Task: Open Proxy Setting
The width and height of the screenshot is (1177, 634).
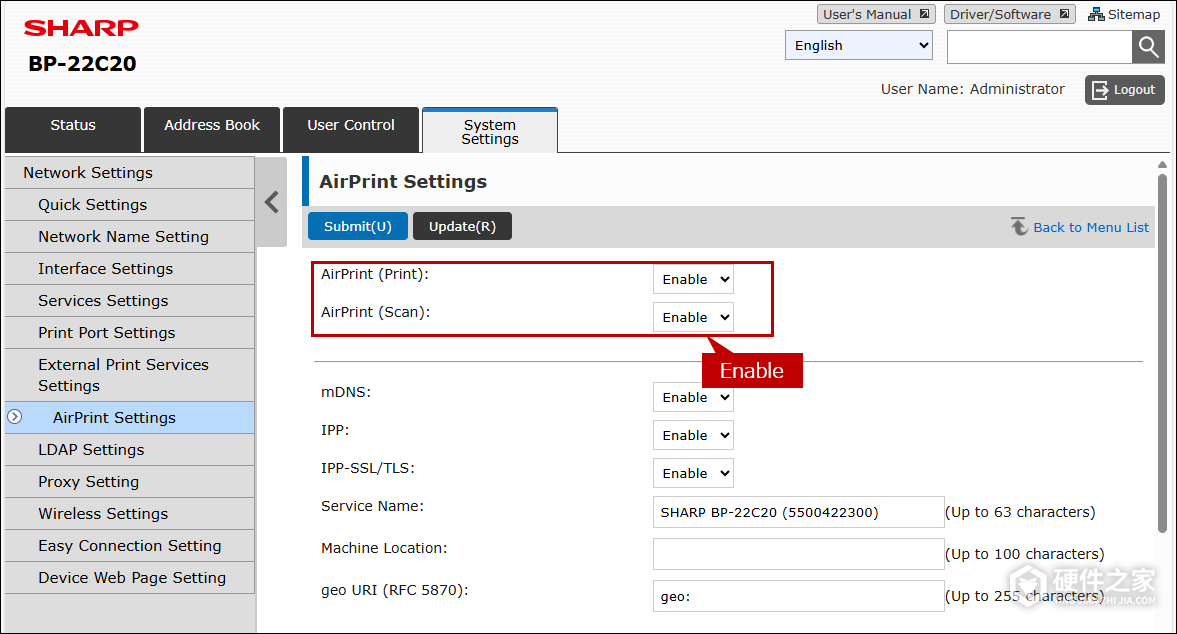Action: [x=129, y=482]
